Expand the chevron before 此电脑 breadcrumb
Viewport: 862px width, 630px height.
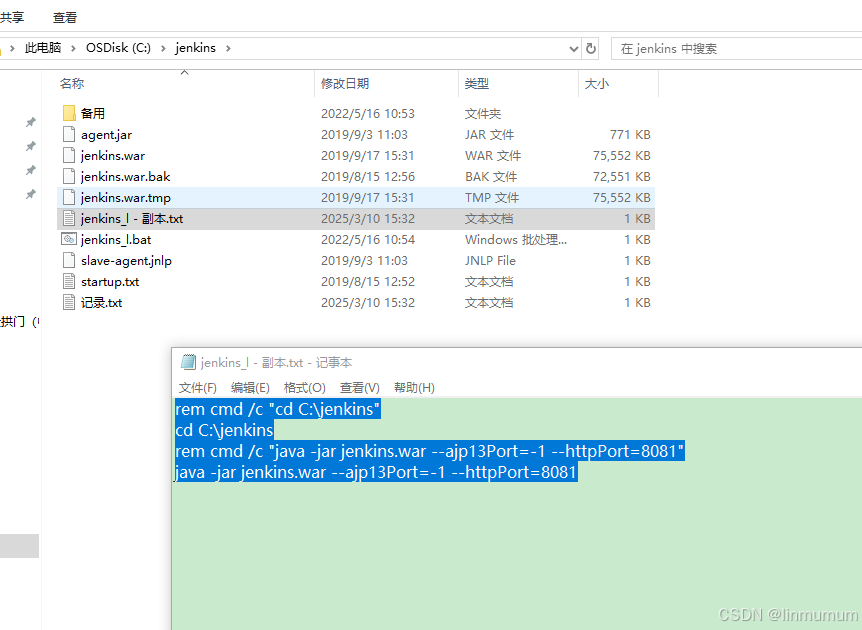pos(12,48)
